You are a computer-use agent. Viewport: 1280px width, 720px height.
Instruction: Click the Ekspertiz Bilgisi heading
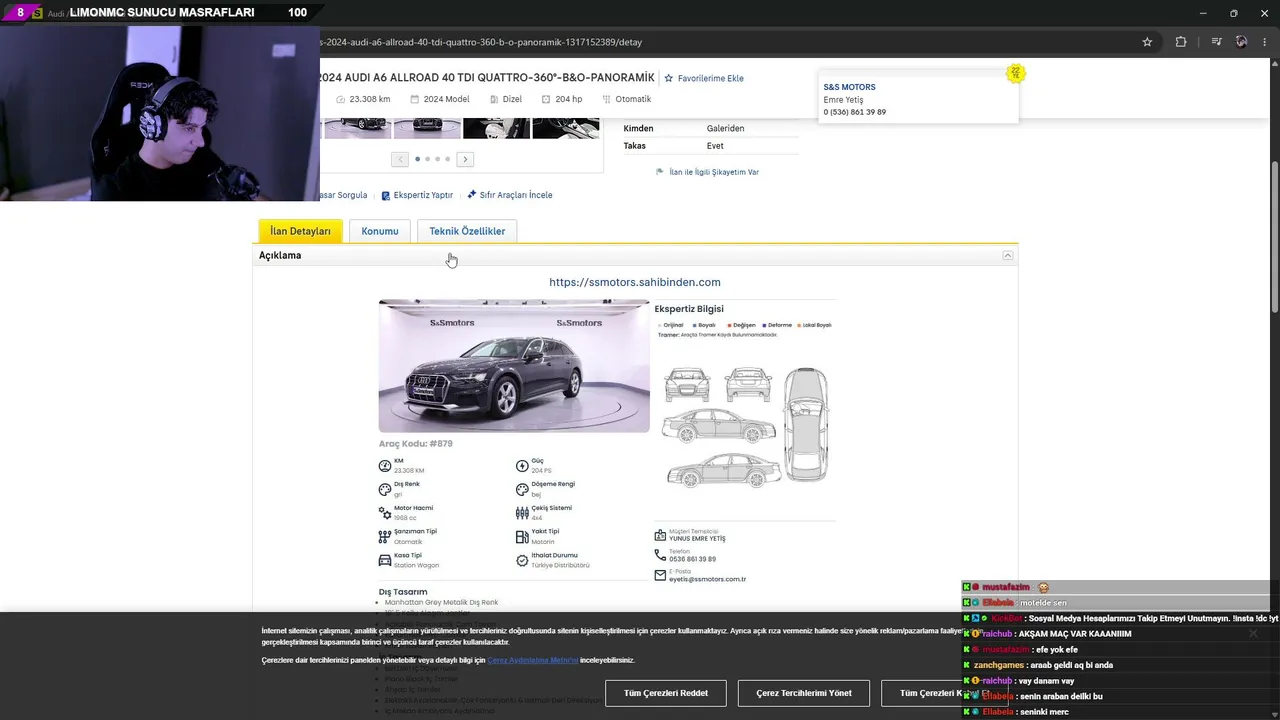coord(690,309)
